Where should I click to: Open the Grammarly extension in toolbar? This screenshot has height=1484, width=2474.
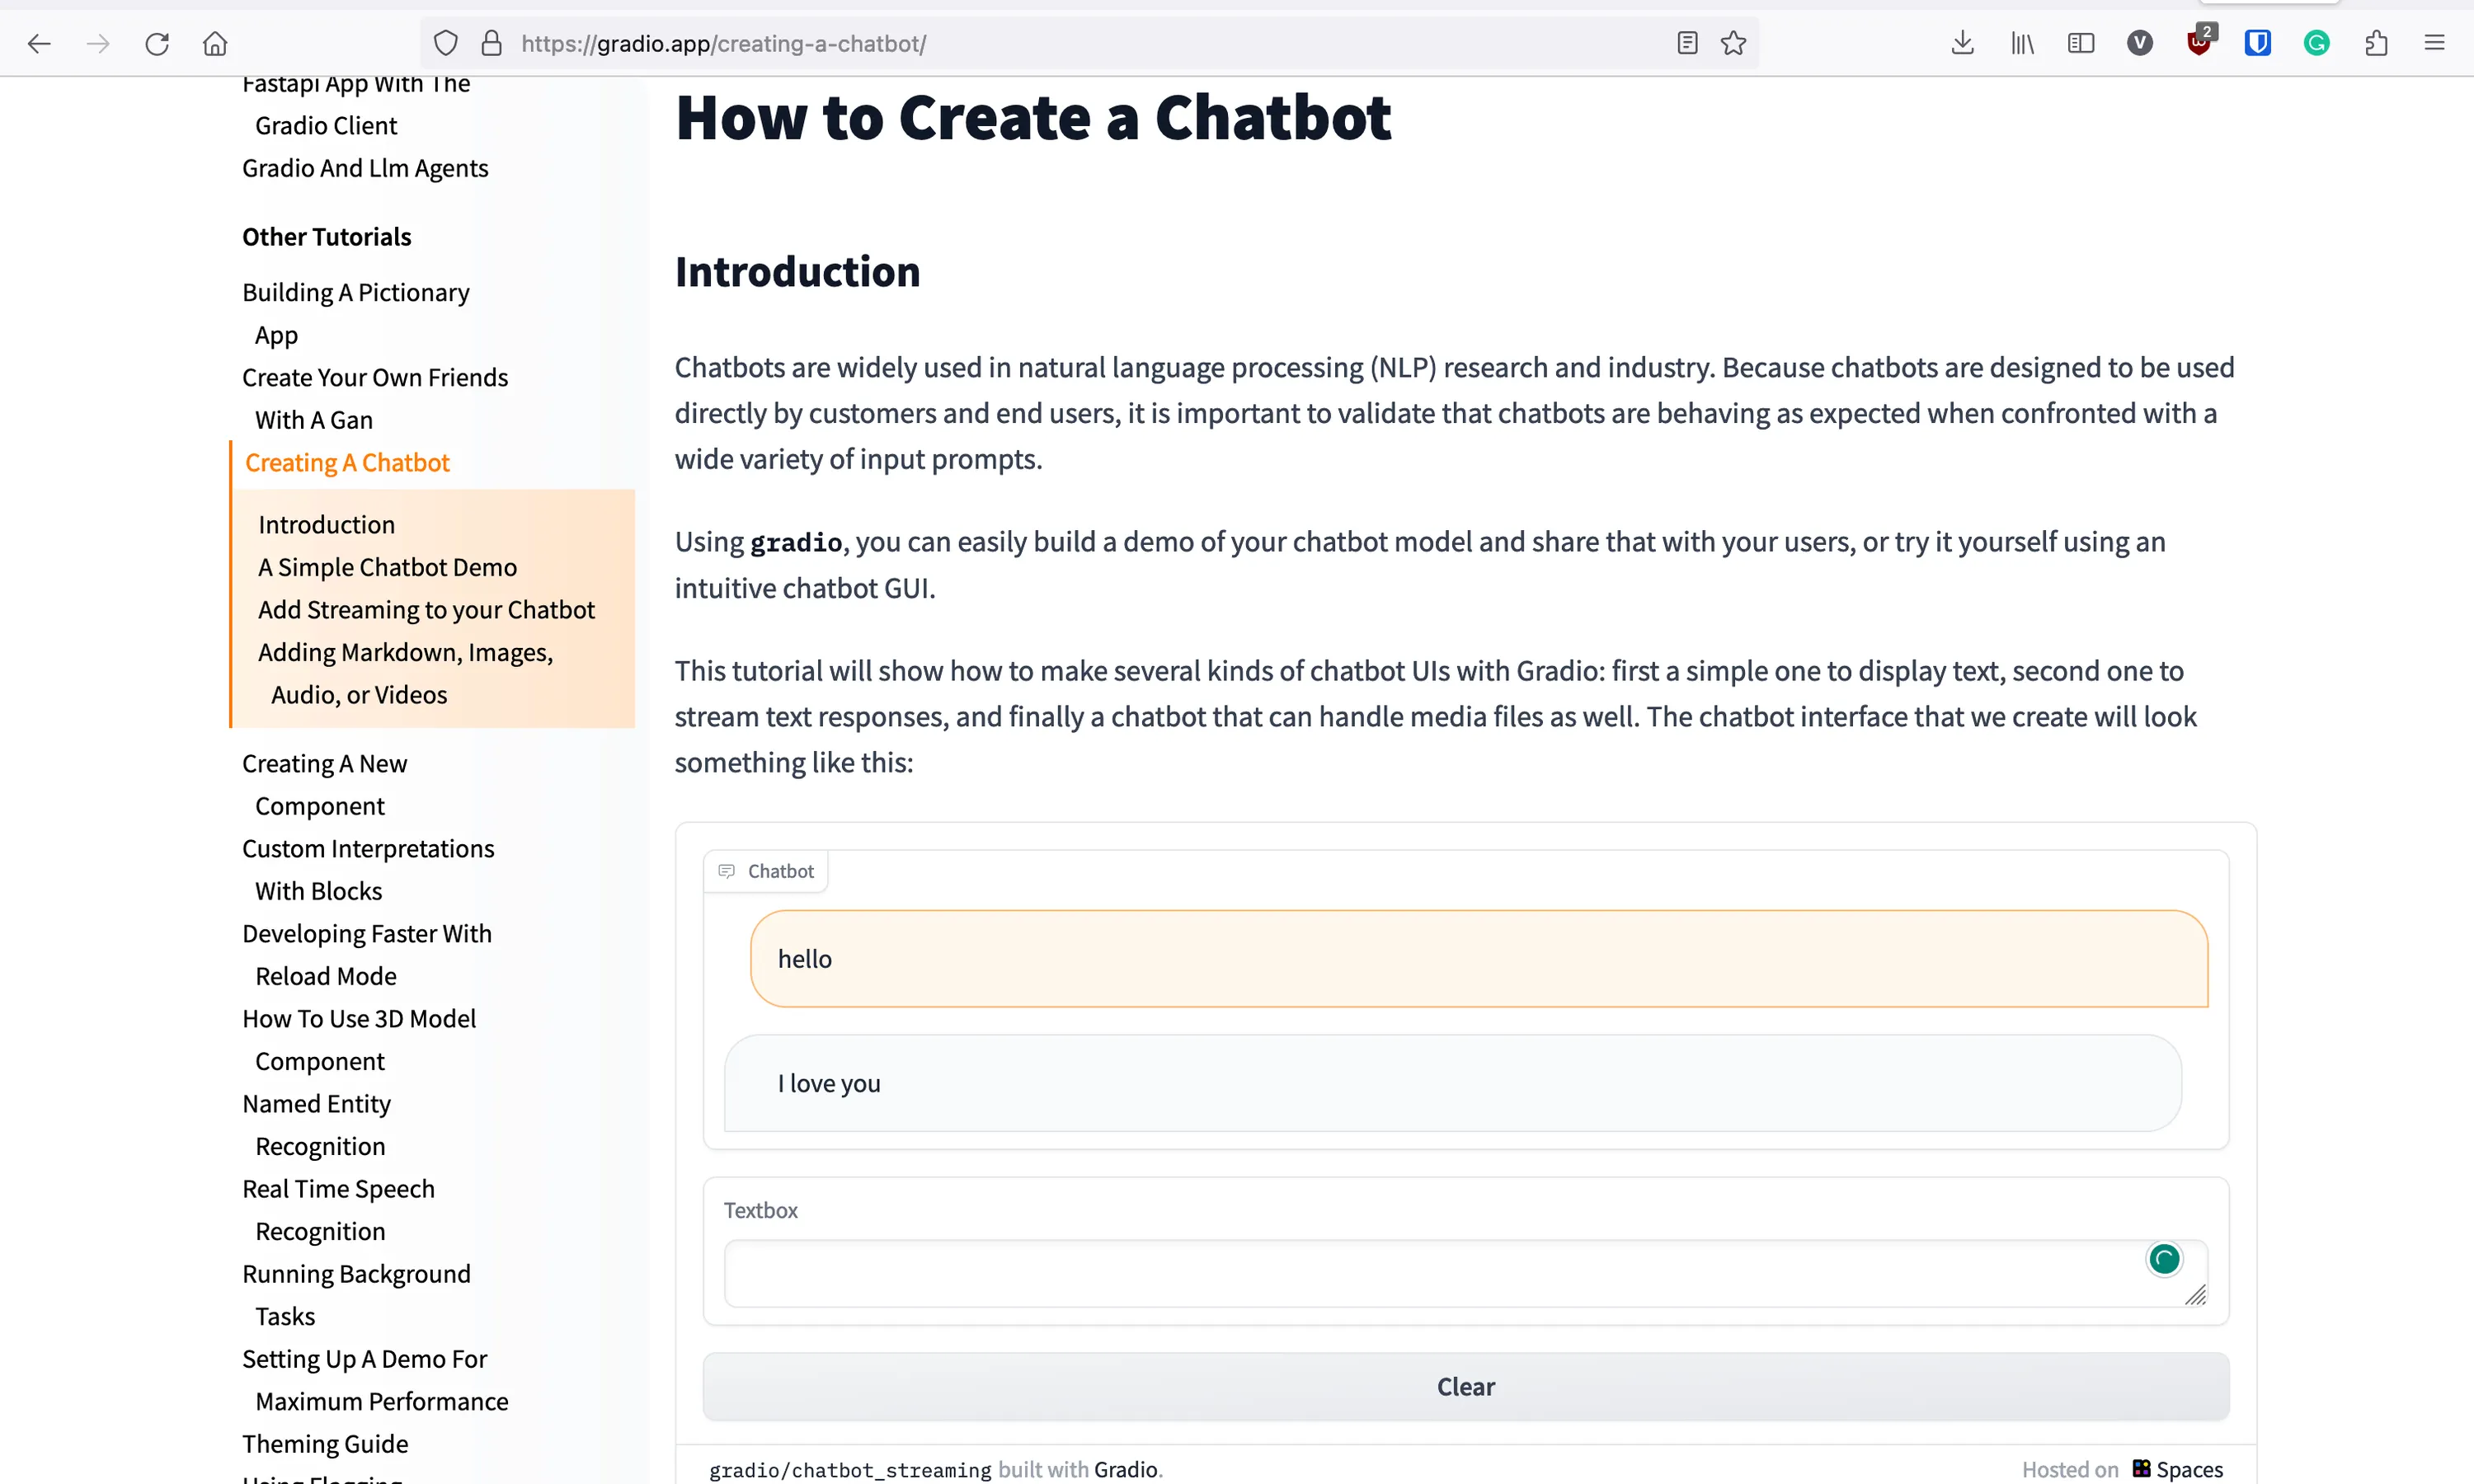[2316, 43]
